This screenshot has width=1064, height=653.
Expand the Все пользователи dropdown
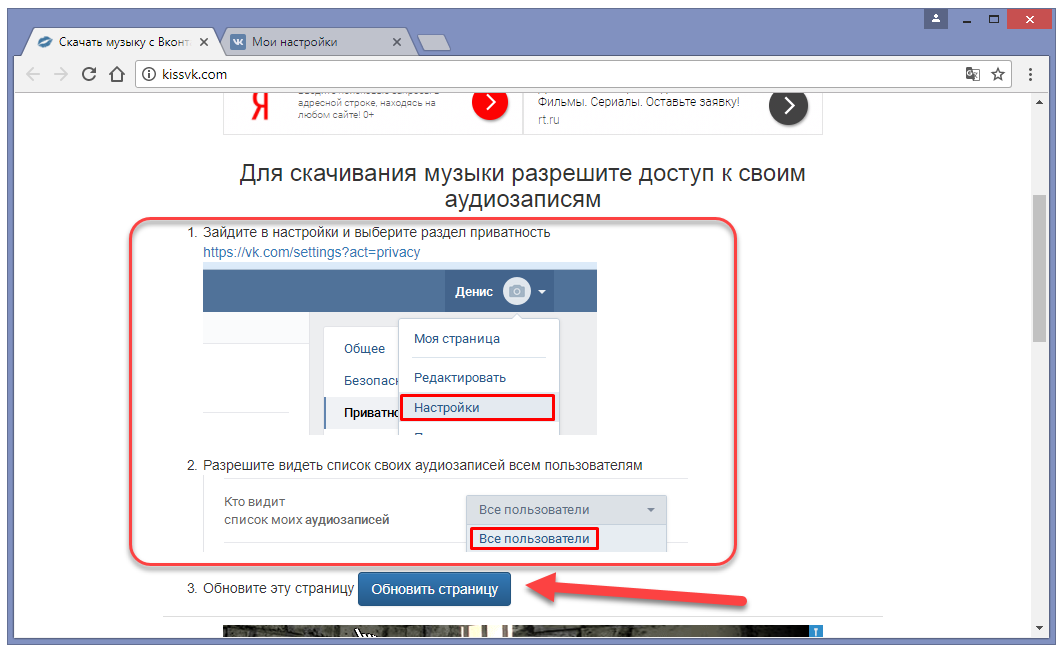[566, 510]
